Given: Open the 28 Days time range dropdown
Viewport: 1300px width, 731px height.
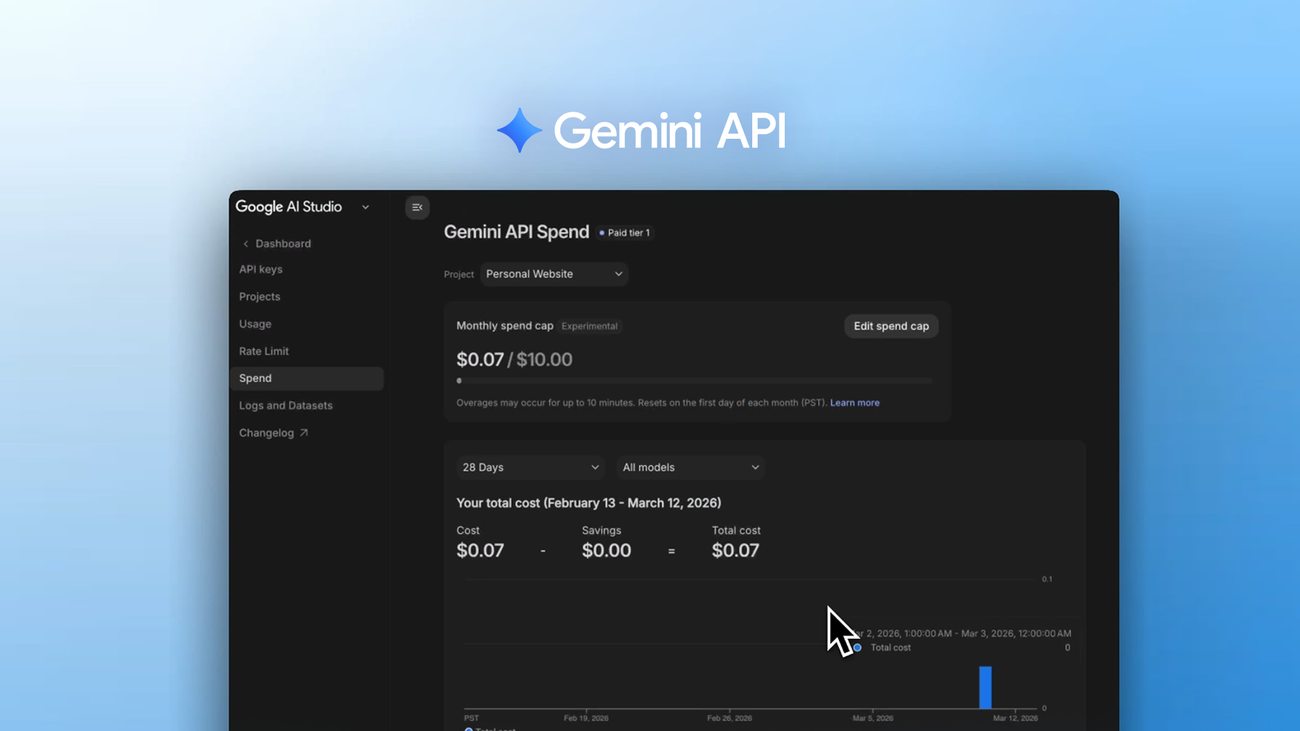Looking at the screenshot, I should 530,467.
